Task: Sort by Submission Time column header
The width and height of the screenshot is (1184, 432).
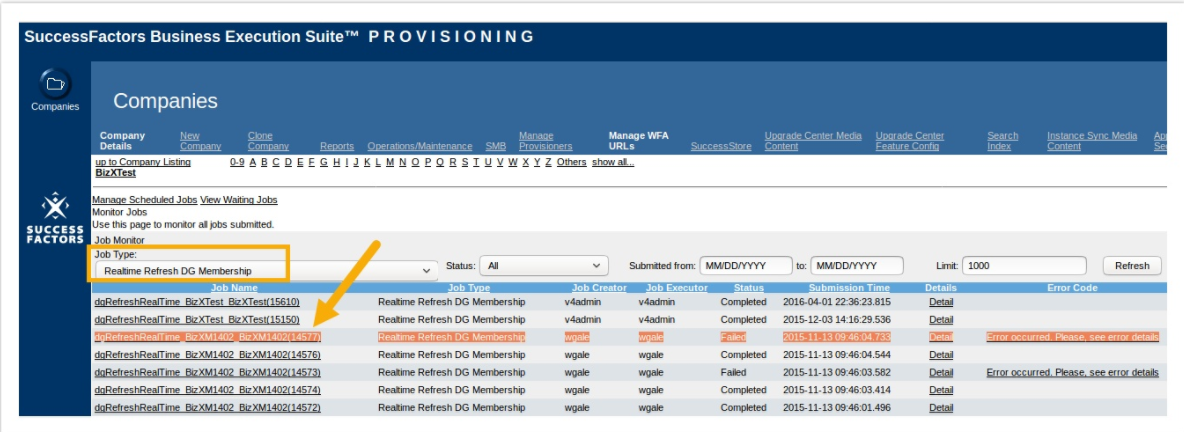Action: tap(849, 288)
